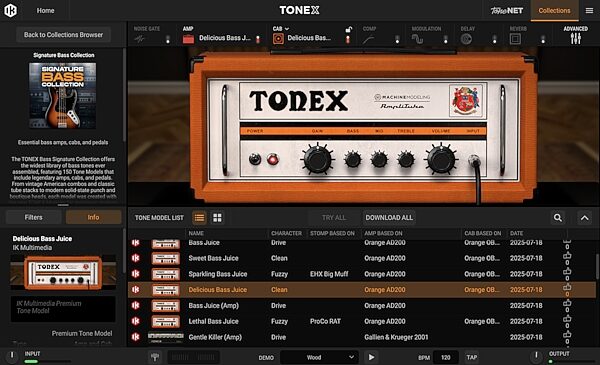Click the Reverb module icon

point(515,39)
